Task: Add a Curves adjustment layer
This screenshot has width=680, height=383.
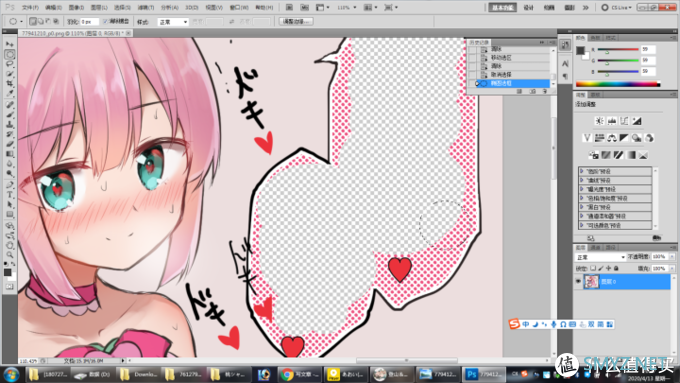Action: [x=624, y=121]
